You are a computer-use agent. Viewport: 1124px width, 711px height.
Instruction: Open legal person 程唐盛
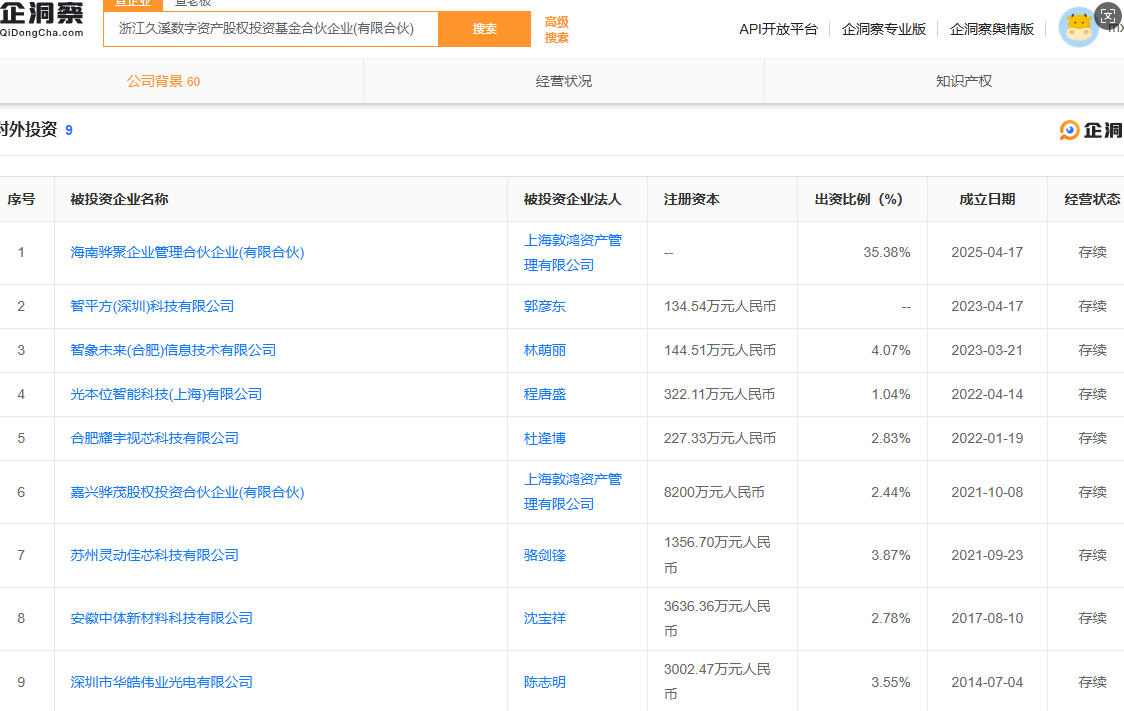click(545, 394)
